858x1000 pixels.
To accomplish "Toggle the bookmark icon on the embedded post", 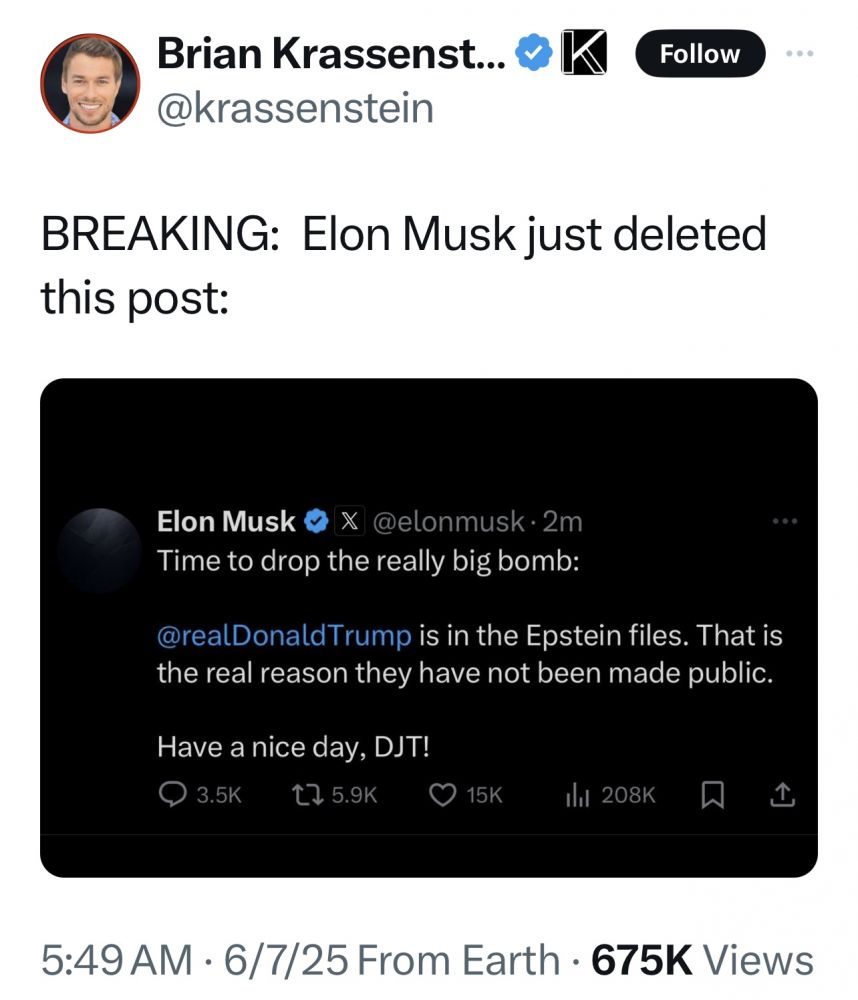I will tap(712, 795).
